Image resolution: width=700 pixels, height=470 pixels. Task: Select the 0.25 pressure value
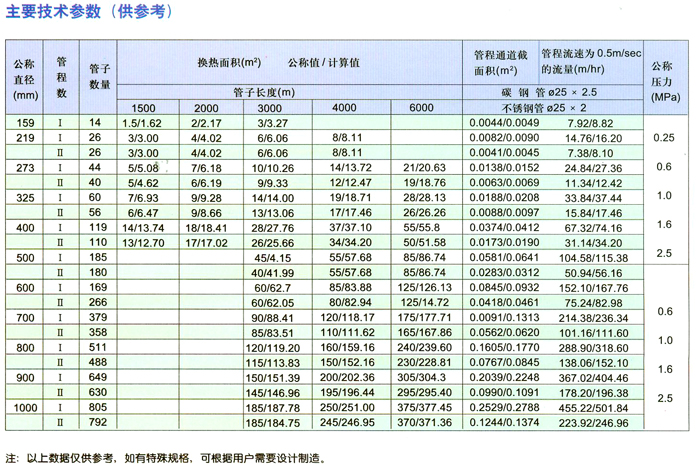[663, 137]
